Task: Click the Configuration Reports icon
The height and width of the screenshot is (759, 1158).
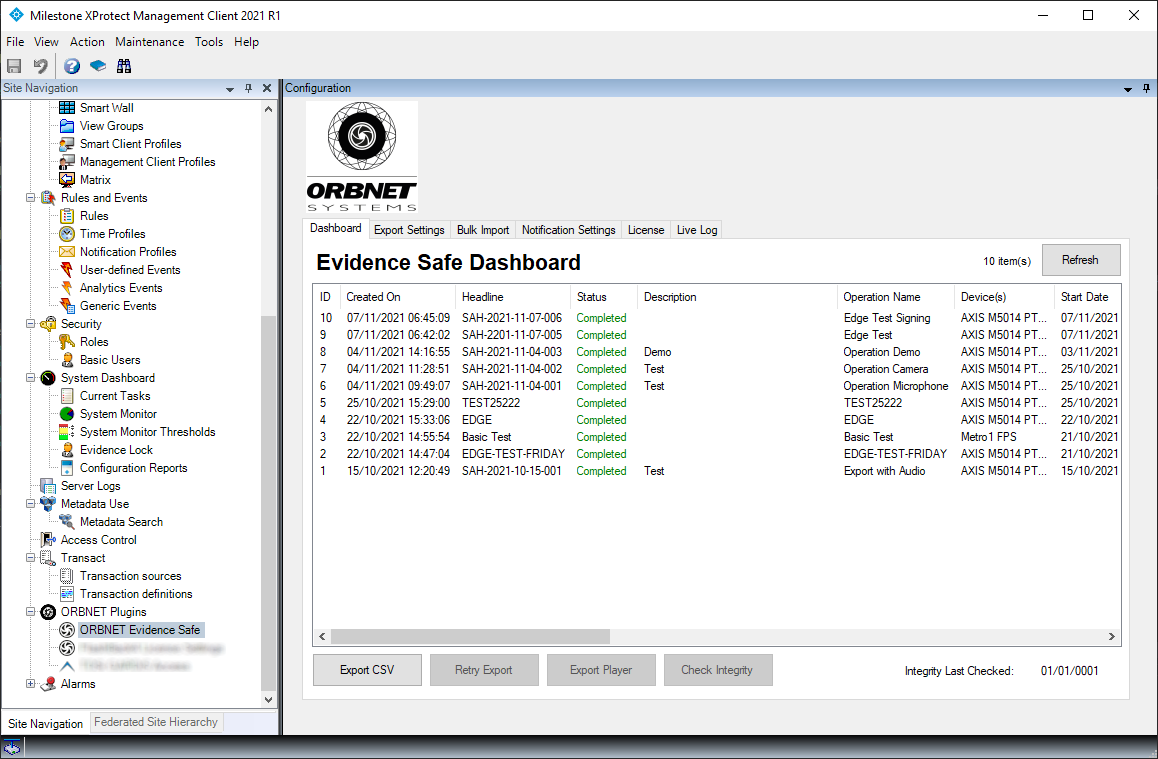Action: [67, 468]
